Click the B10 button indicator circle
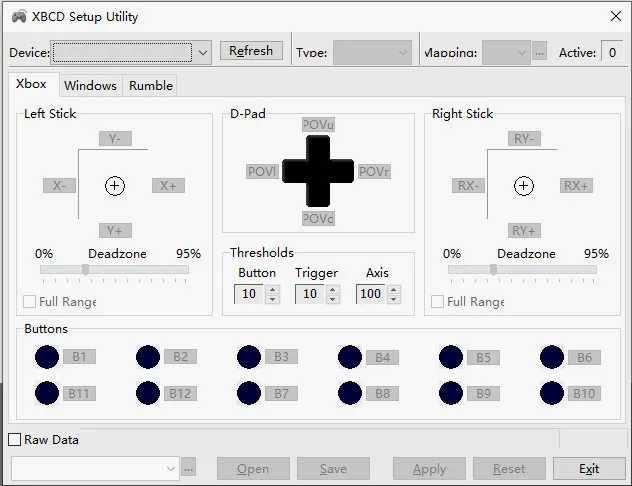 (552, 393)
